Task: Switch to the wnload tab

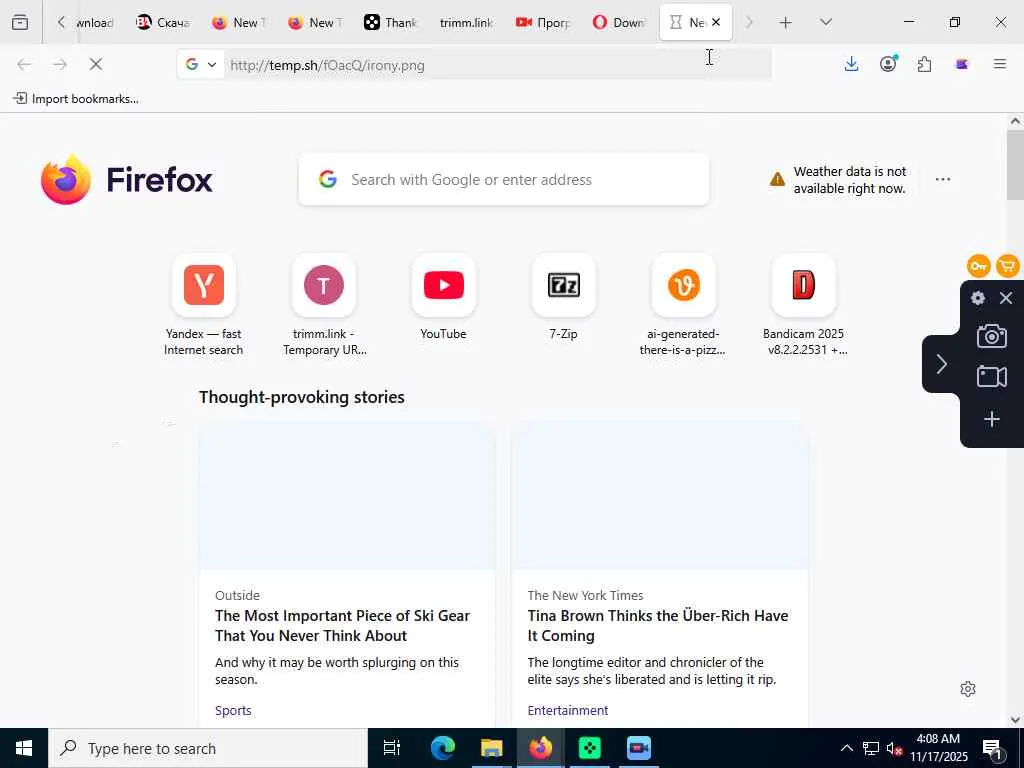Action: (x=95, y=22)
